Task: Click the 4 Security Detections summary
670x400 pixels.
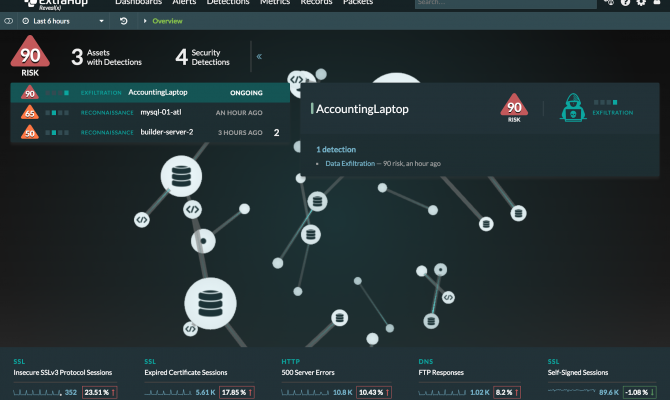Action: tap(203, 57)
